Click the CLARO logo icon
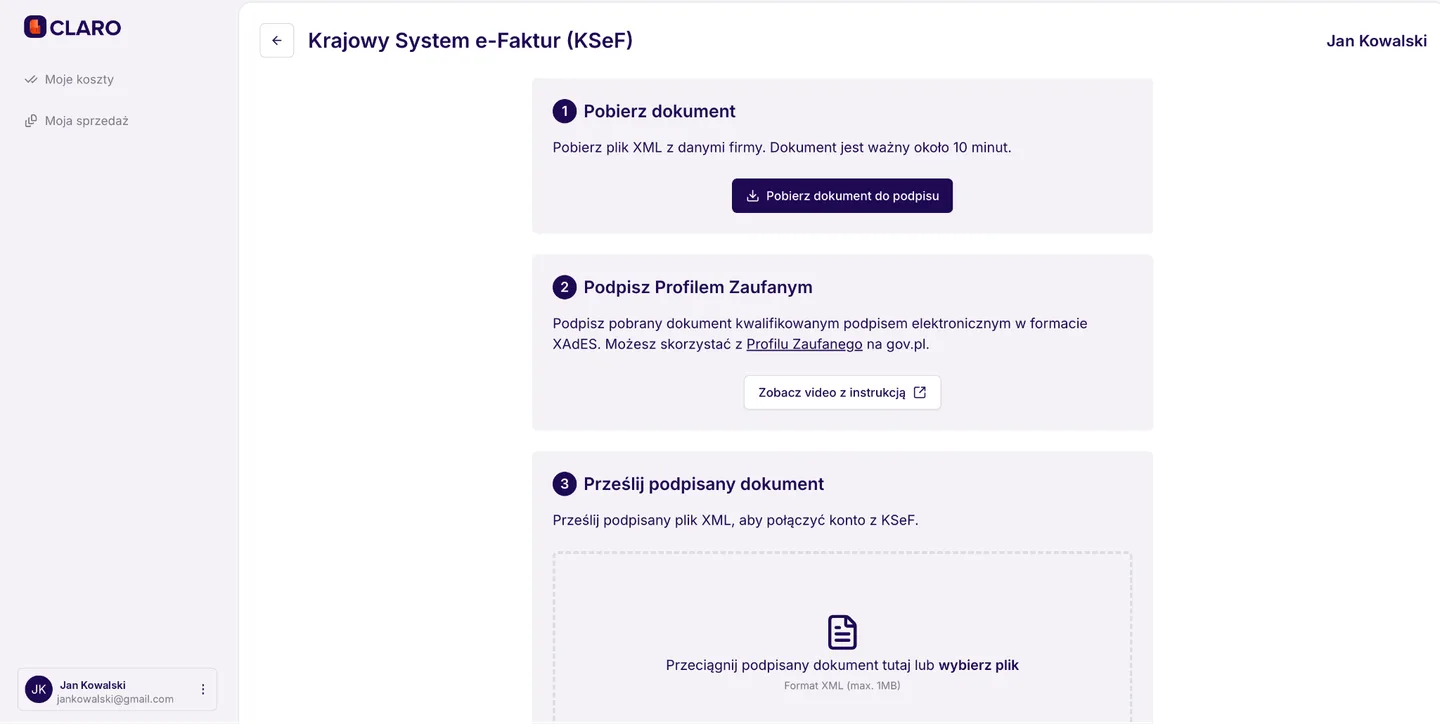 coord(35,27)
